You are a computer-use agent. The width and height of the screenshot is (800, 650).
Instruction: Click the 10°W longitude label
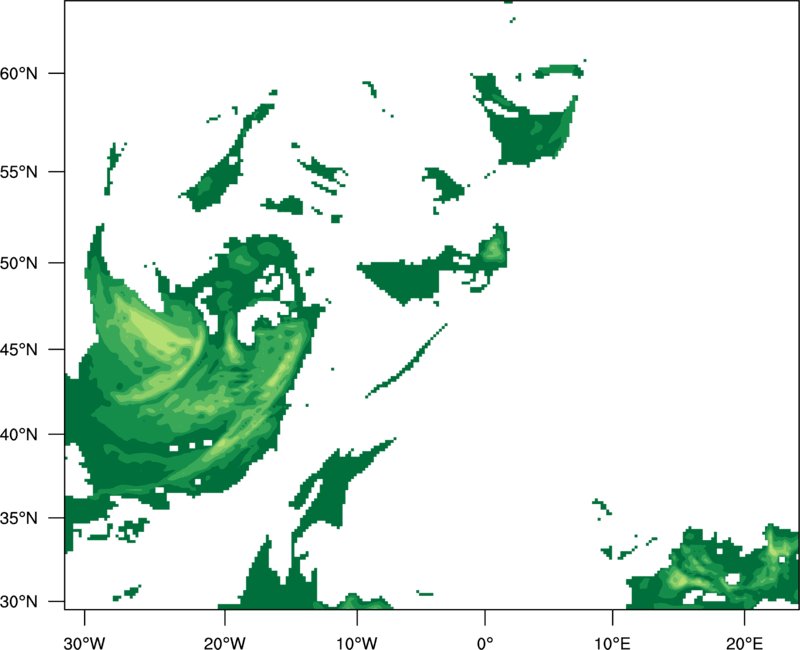click(x=357, y=643)
